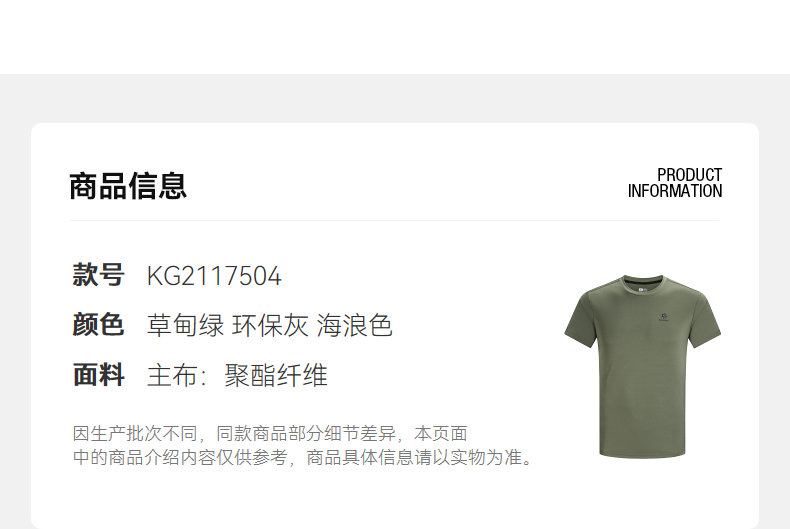The image size is (790, 529).
Task: Click the small chest logo on the t-shirt
Action: pyautogui.click(x=664, y=317)
